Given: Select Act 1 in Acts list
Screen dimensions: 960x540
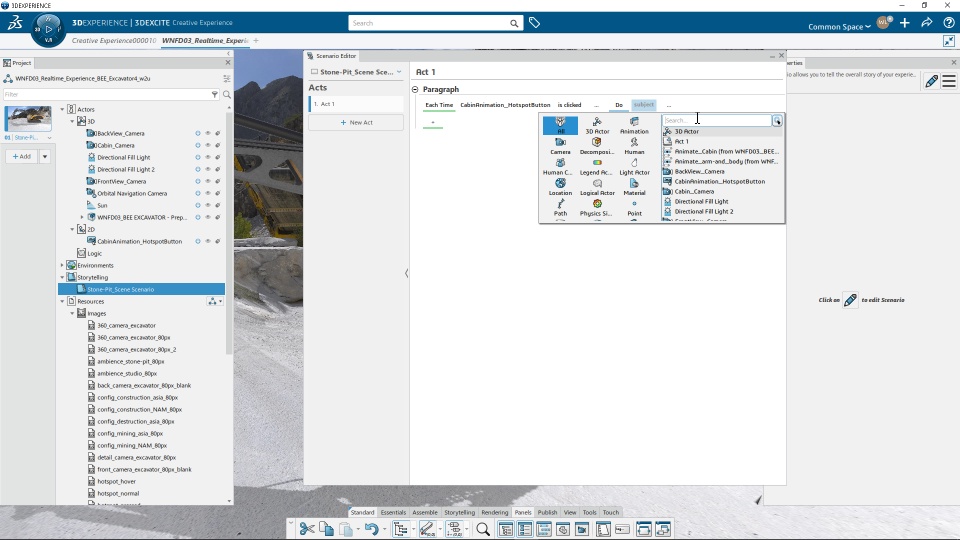Looking at the screenshot, I should (356, 104).
